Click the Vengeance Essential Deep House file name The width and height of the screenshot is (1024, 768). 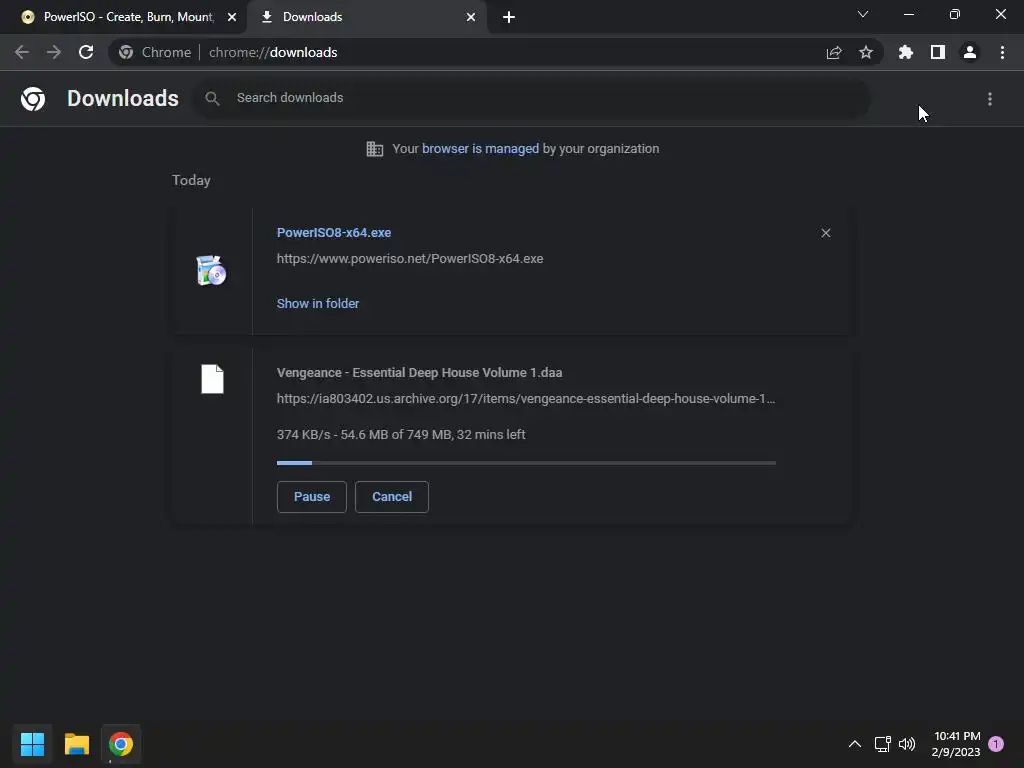[419, 373]
